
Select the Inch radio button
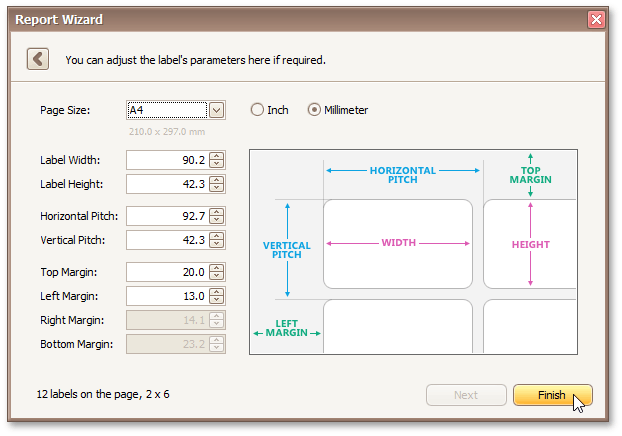[257, 110]
